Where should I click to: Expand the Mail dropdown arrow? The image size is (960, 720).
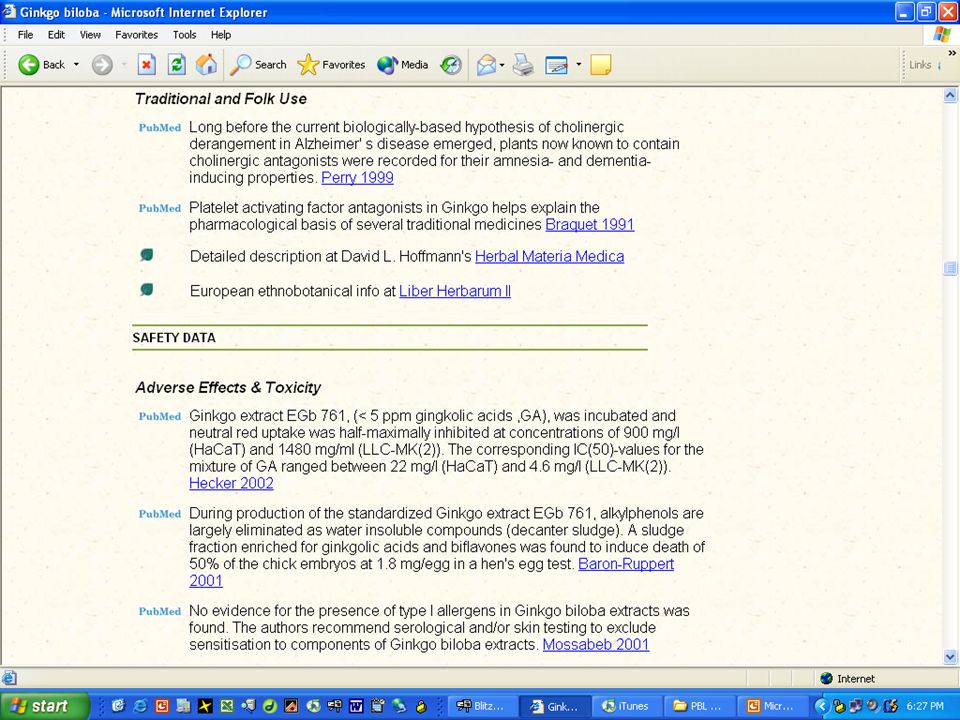pos(502,64)
